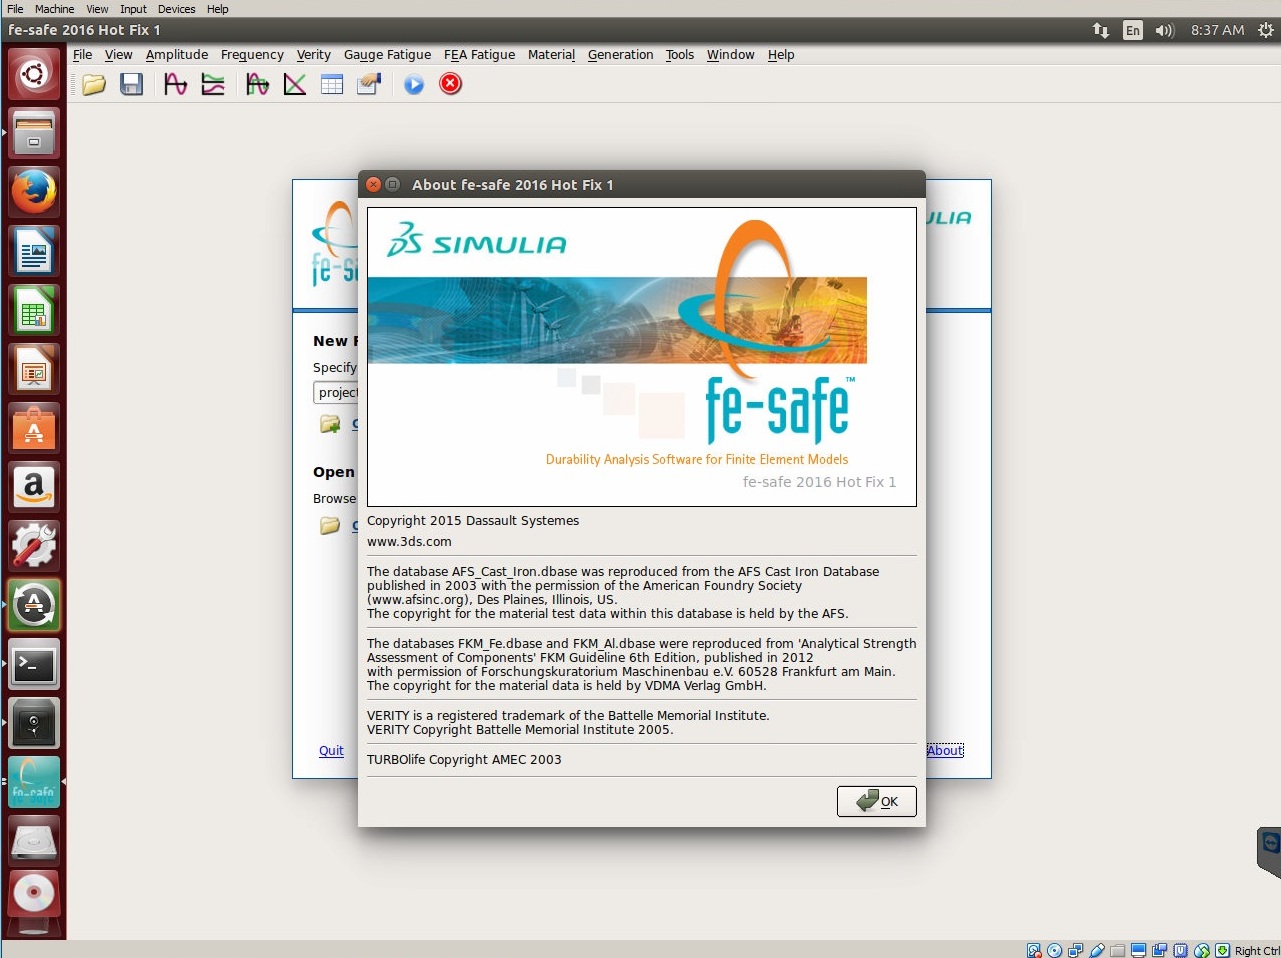Click the fe-safe icon in the launcher
This screenshot has width=1281, height=958.
pyautogui.click(x=34, y=782)
